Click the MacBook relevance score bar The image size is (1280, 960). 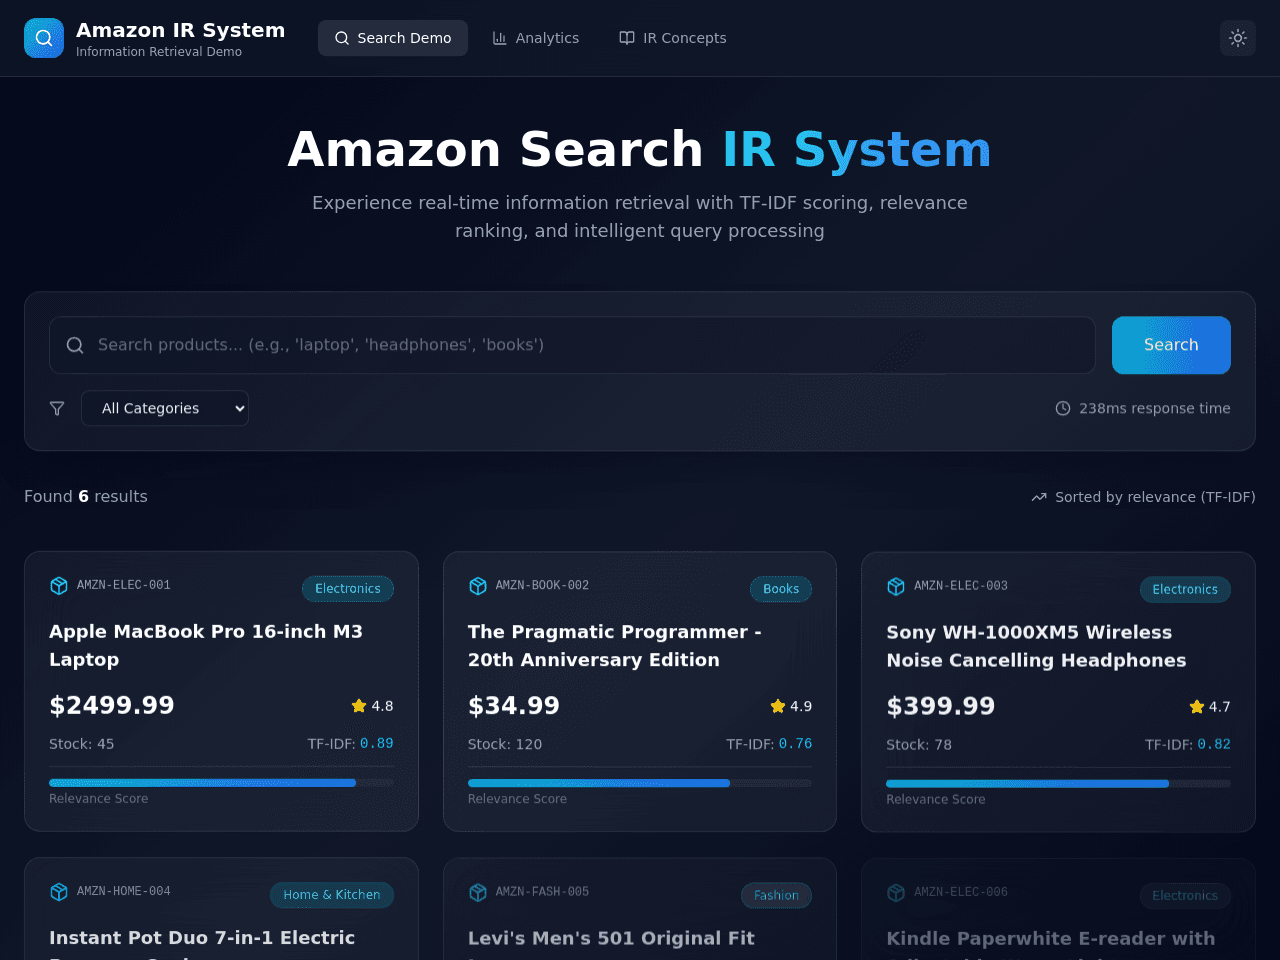click(x=221, y=783)
